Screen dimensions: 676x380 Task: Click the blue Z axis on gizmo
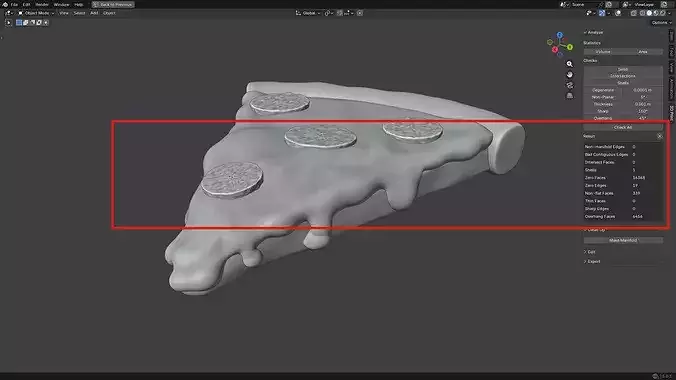(x=560, y=35)
